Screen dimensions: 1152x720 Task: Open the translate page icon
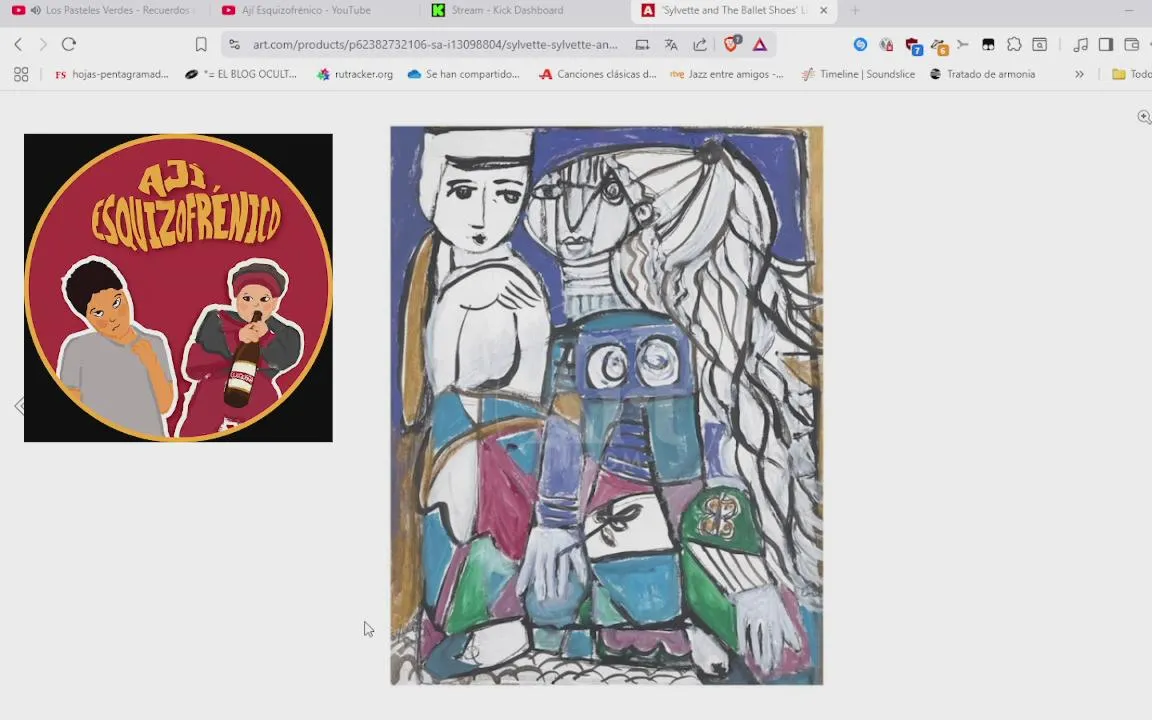[x=671, y=45]
